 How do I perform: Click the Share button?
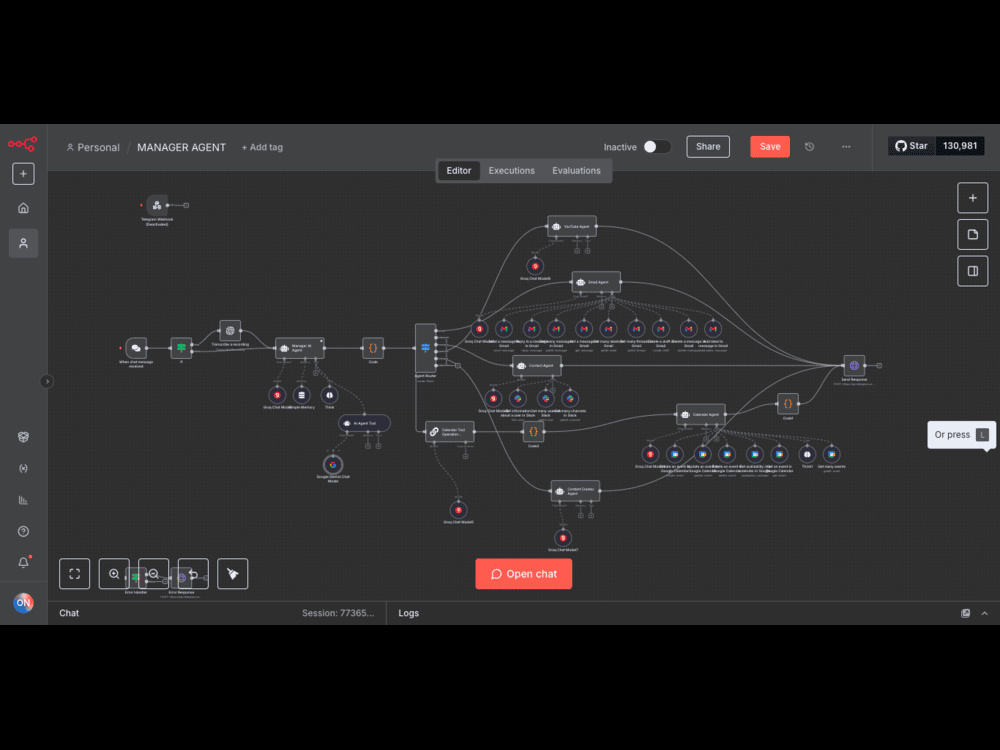coord(708,147)
